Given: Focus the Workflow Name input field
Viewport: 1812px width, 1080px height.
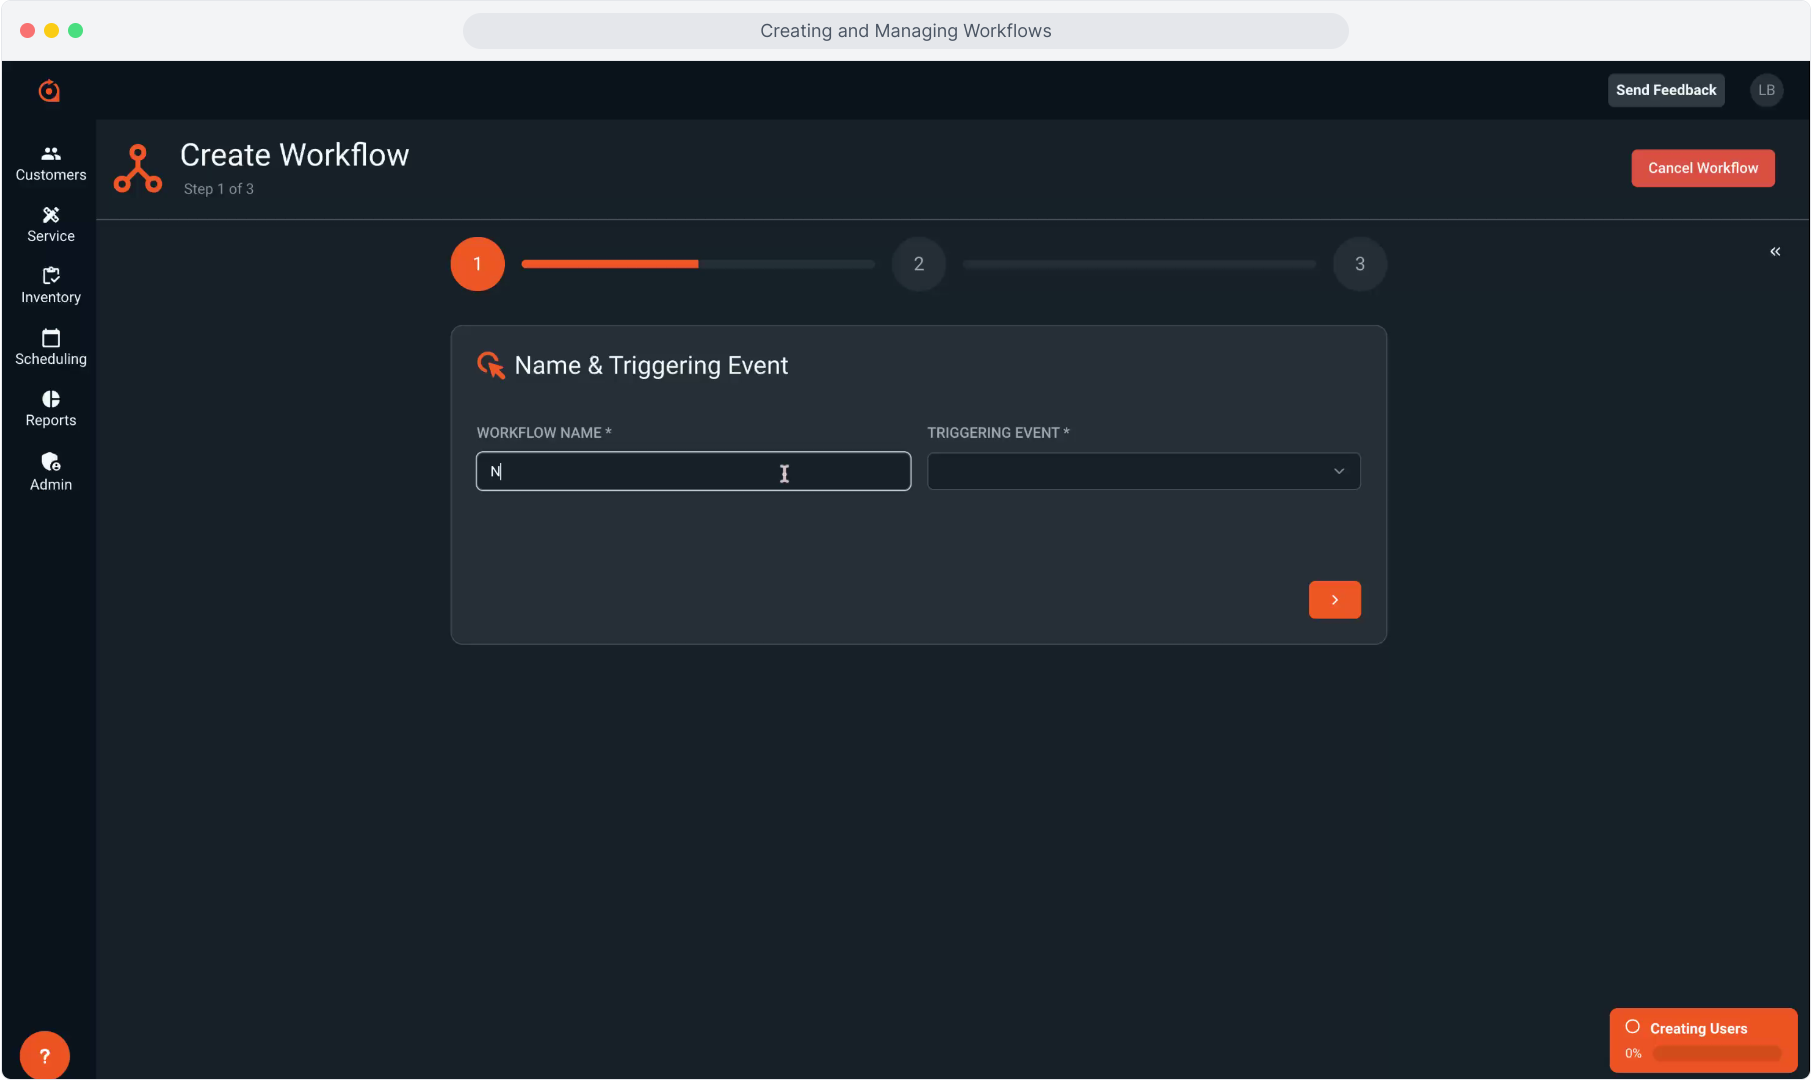Looking at the screenshot, I should [694, 471].
